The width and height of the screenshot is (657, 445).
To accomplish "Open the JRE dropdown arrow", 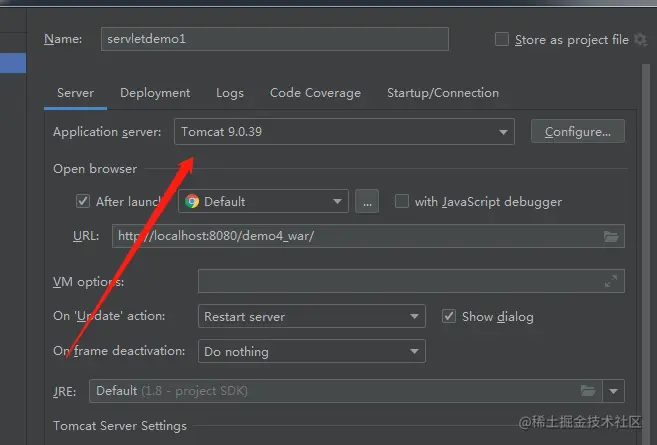I will [x=613, y=391].
